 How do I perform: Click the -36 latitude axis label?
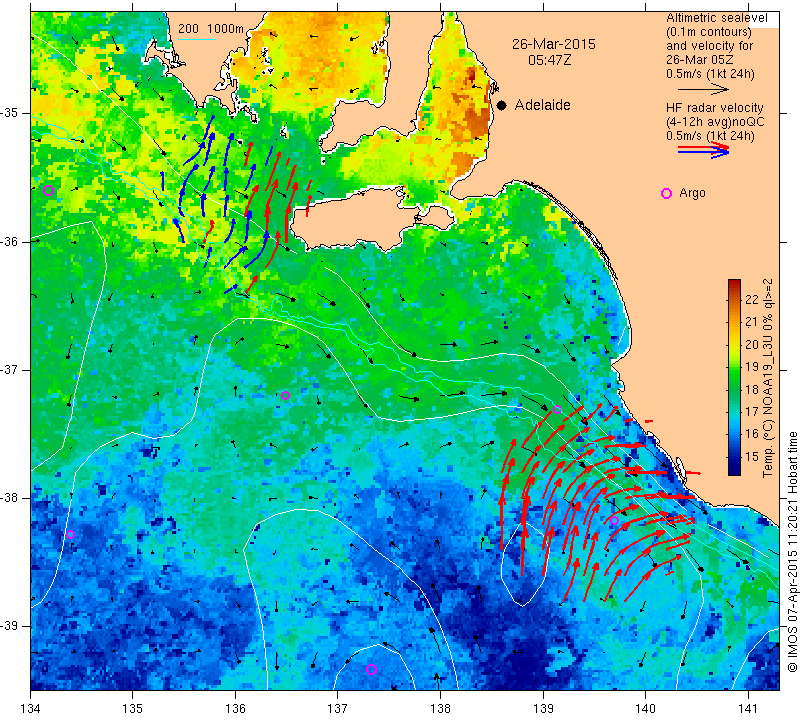point(11,241)
